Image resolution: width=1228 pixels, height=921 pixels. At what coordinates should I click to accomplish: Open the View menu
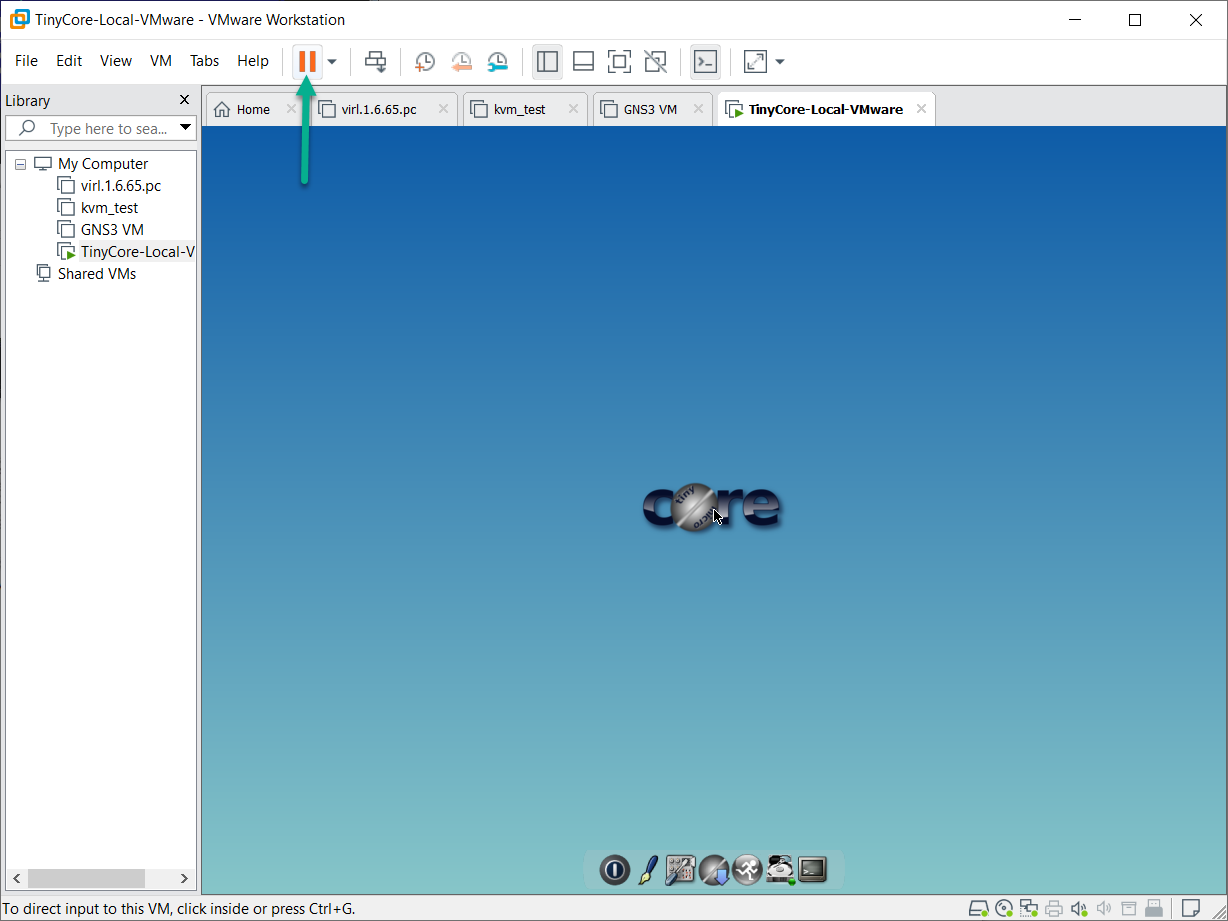click(116, 61)
